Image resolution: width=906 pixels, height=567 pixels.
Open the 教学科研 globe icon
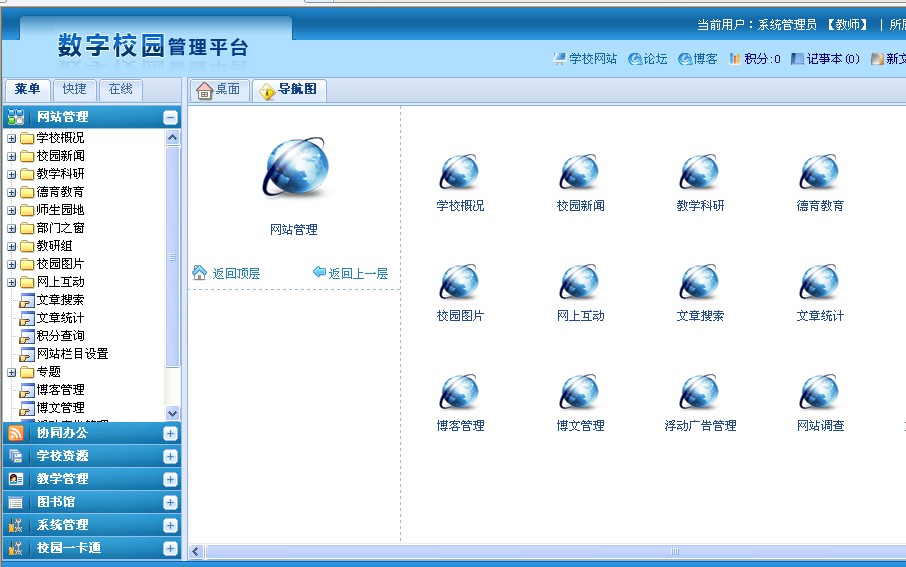coord(700,172)
